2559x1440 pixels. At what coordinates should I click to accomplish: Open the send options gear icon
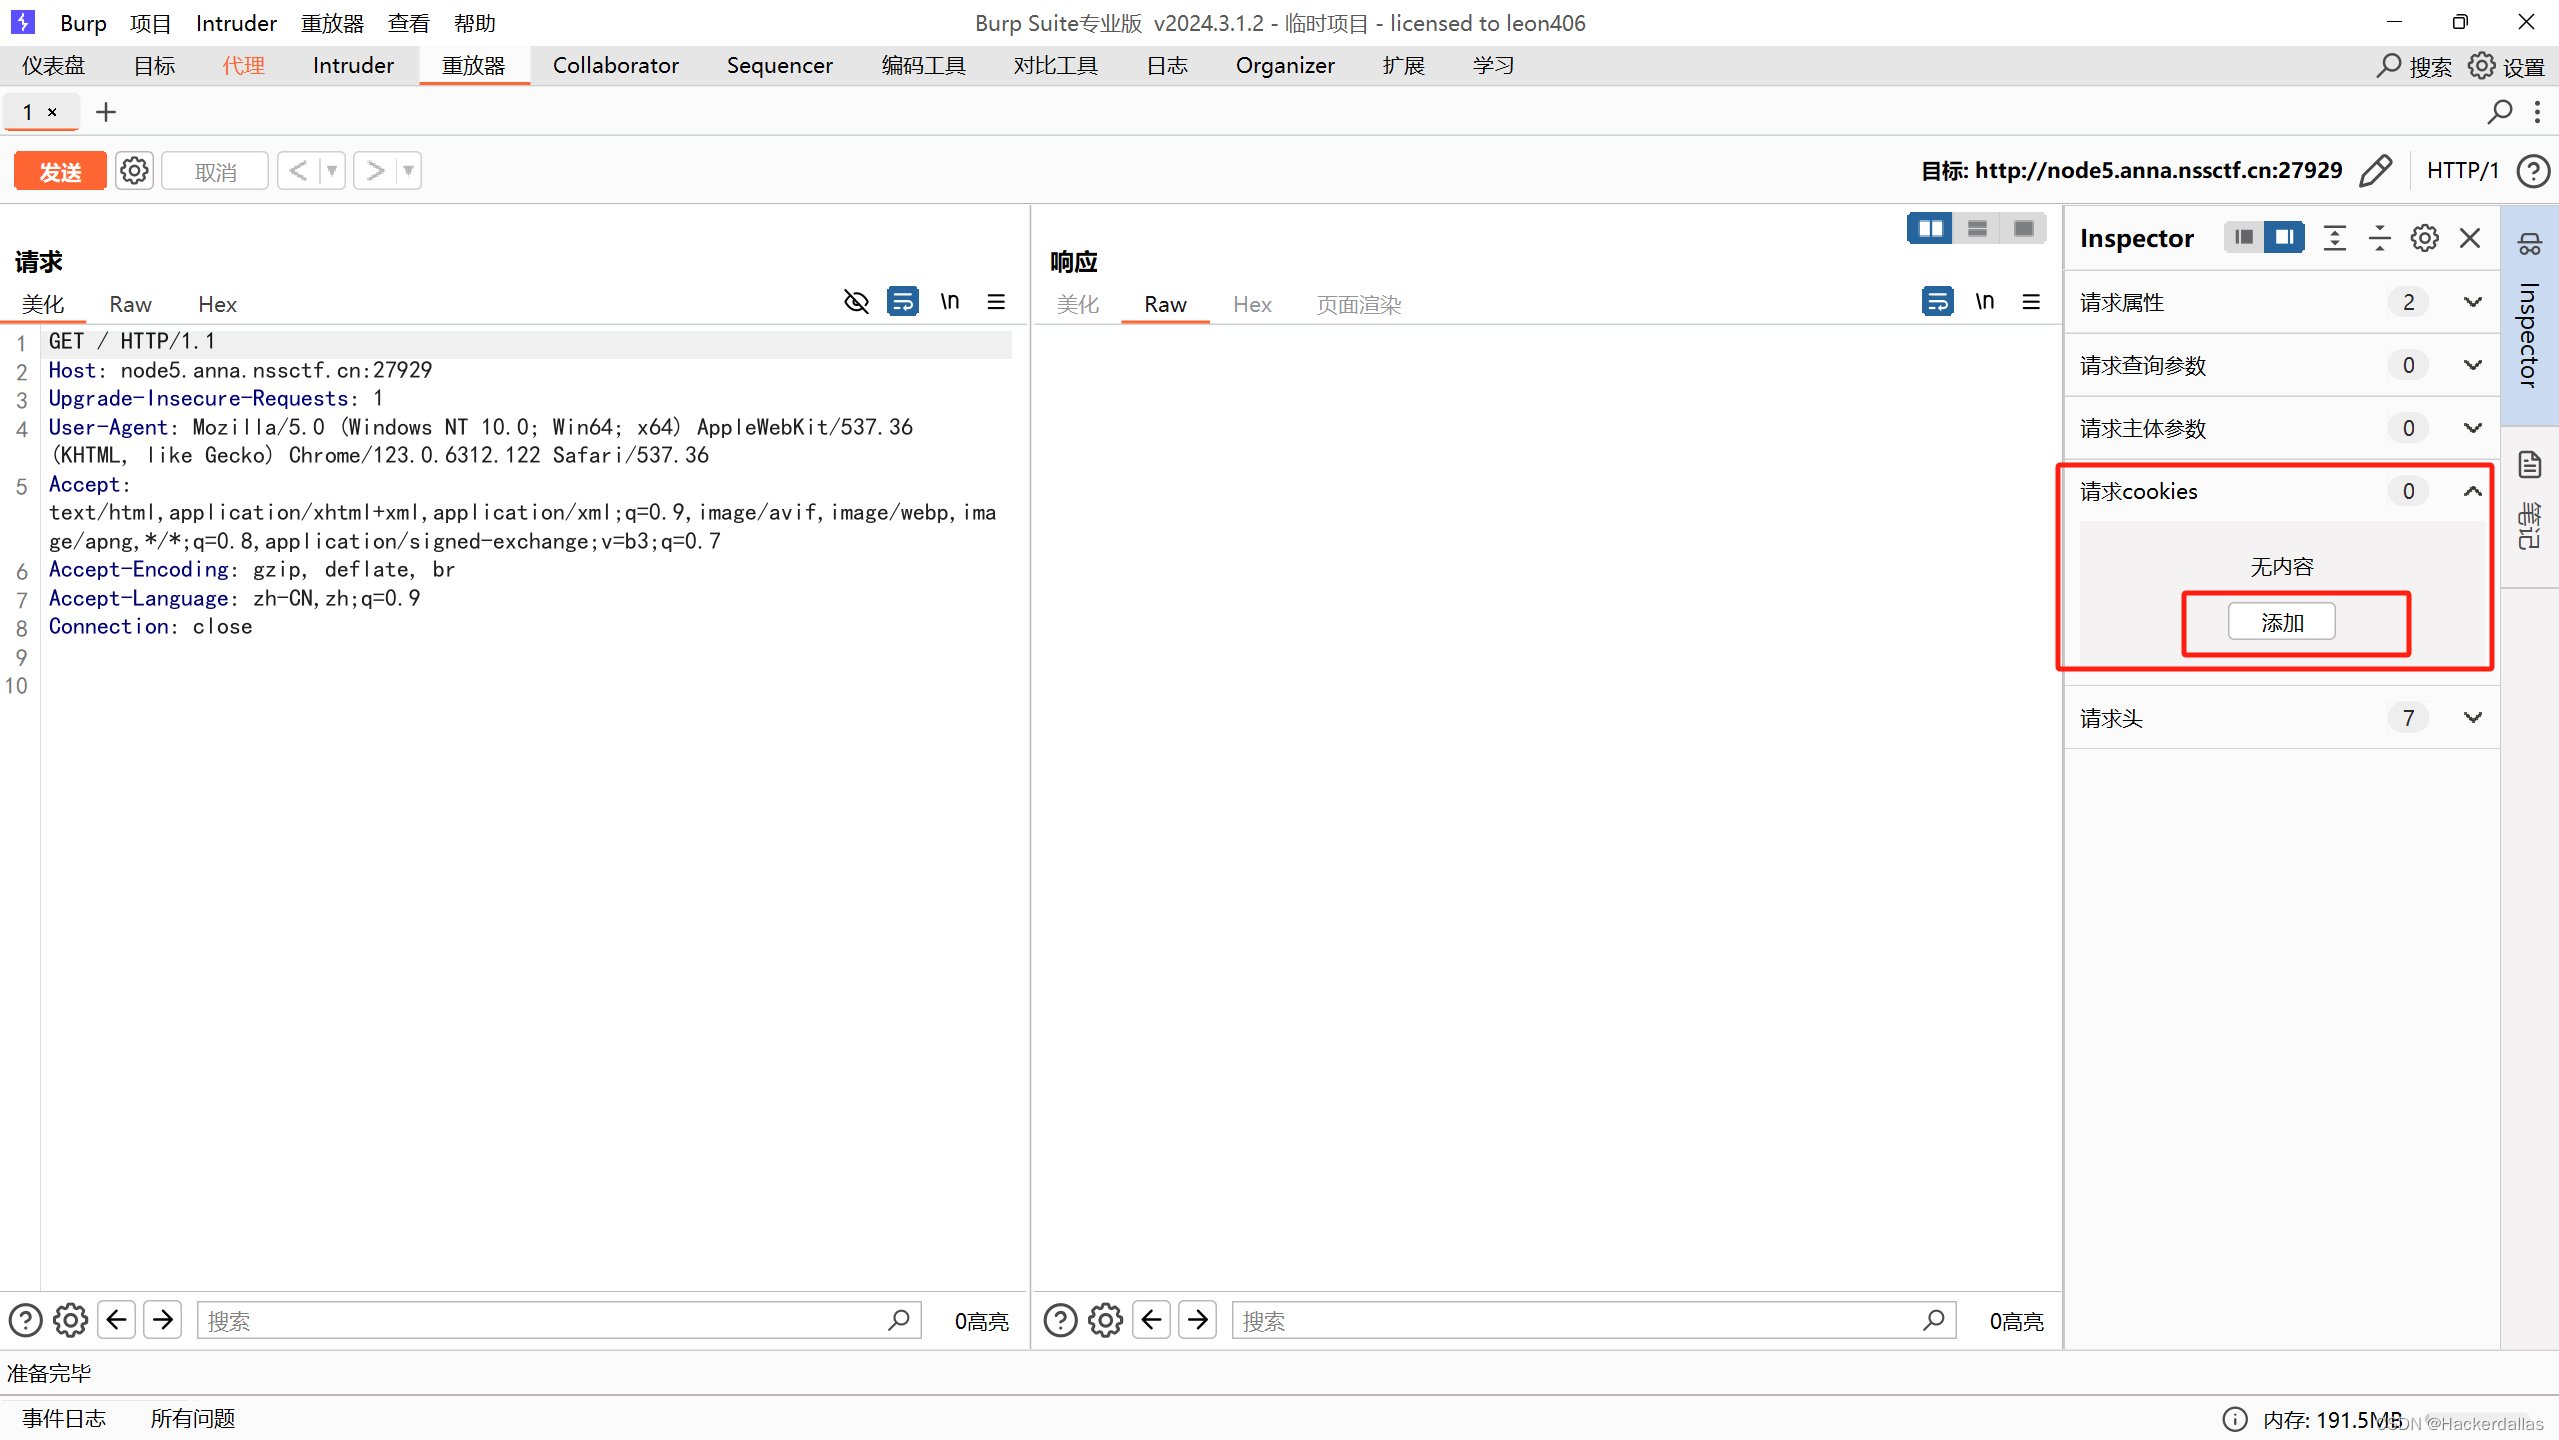(x=134, y=171)
